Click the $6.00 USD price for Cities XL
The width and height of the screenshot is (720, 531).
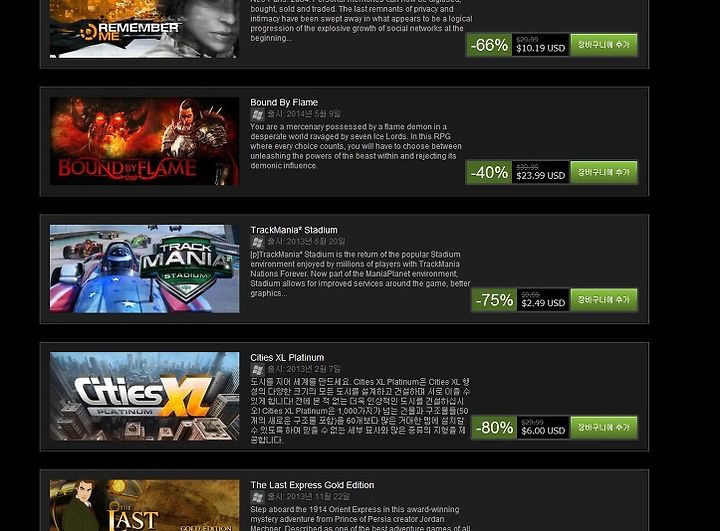pos(543,431)
